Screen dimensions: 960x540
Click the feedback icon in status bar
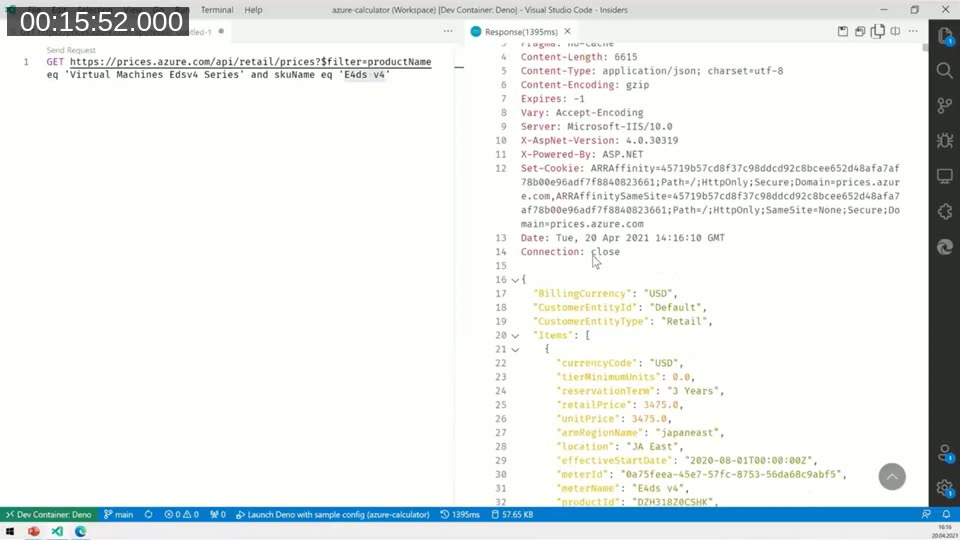pos(926,514)
